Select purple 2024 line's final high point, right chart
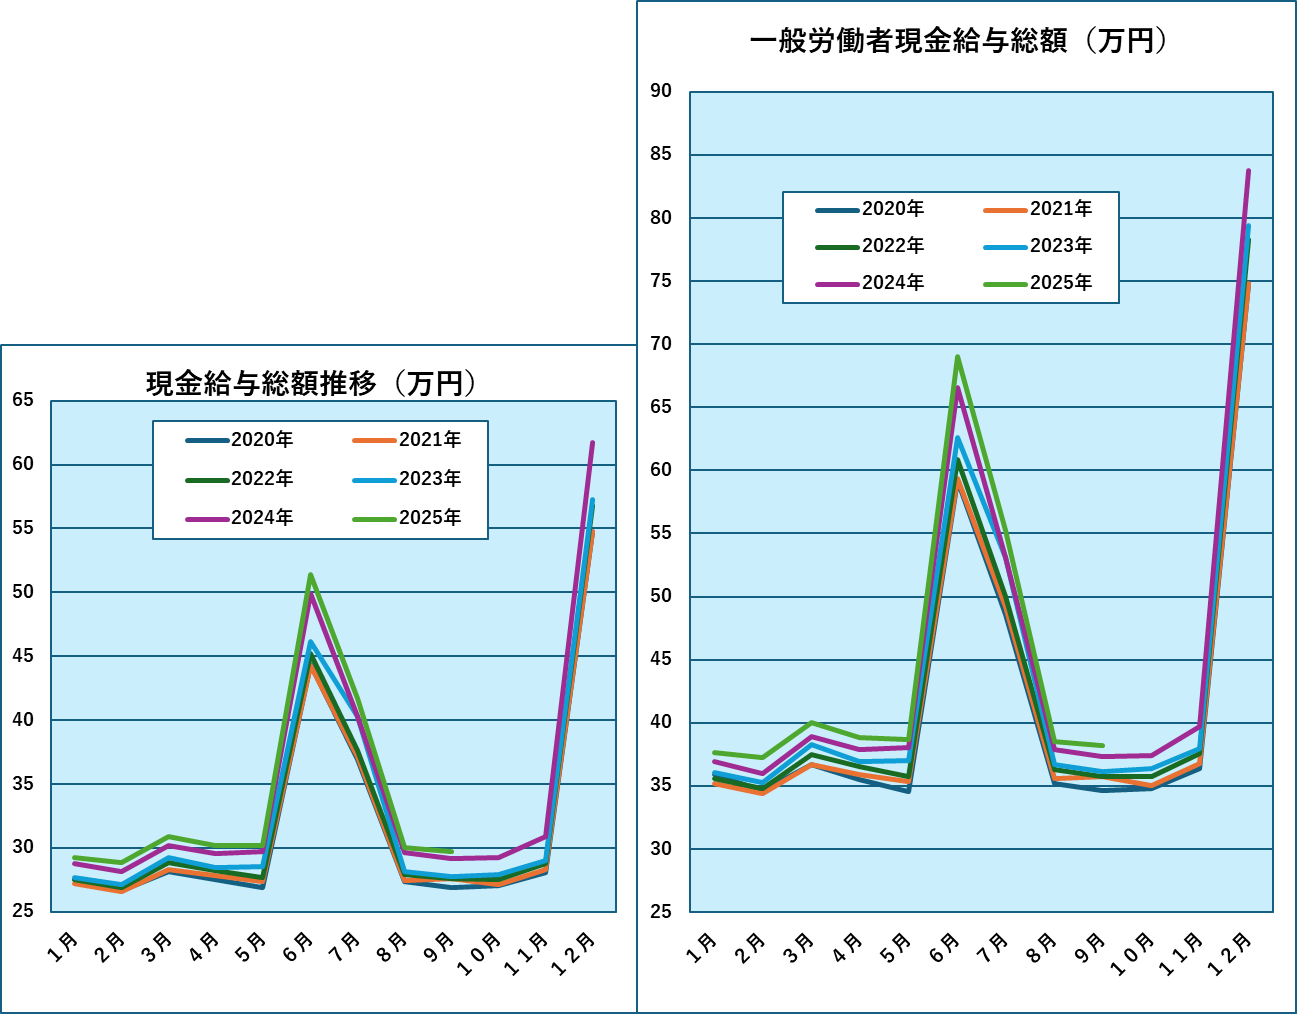Screen dimensions: 1297x1014 pos(1248,171)
